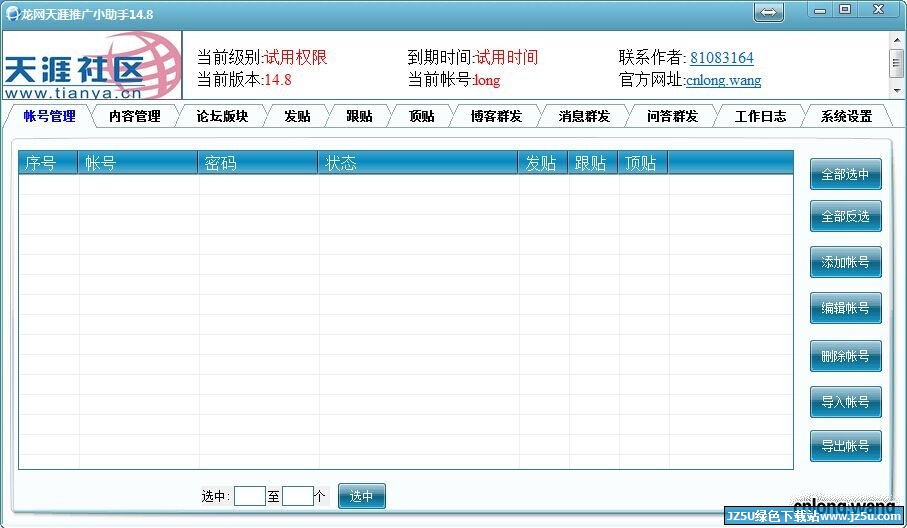
Task: Click 添加帐号 to add an account
Action: (x=846, y=262)
